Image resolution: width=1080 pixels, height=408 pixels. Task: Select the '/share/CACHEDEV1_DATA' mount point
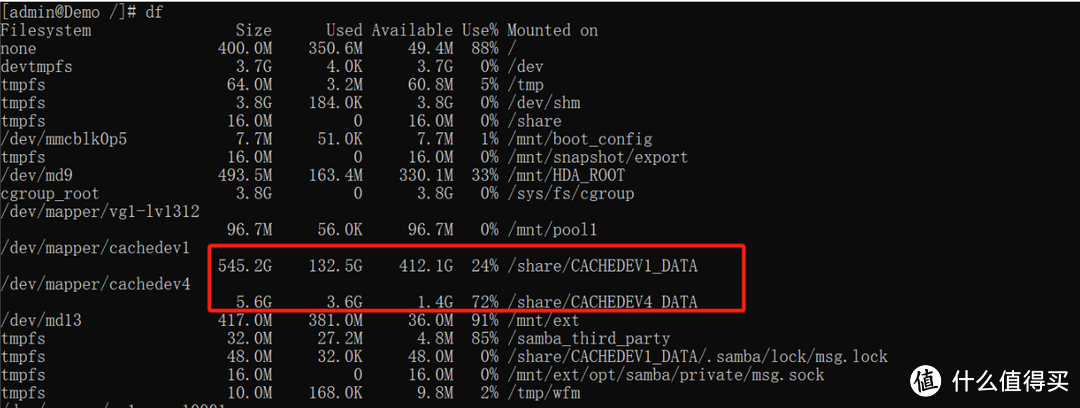pos(603,265)
